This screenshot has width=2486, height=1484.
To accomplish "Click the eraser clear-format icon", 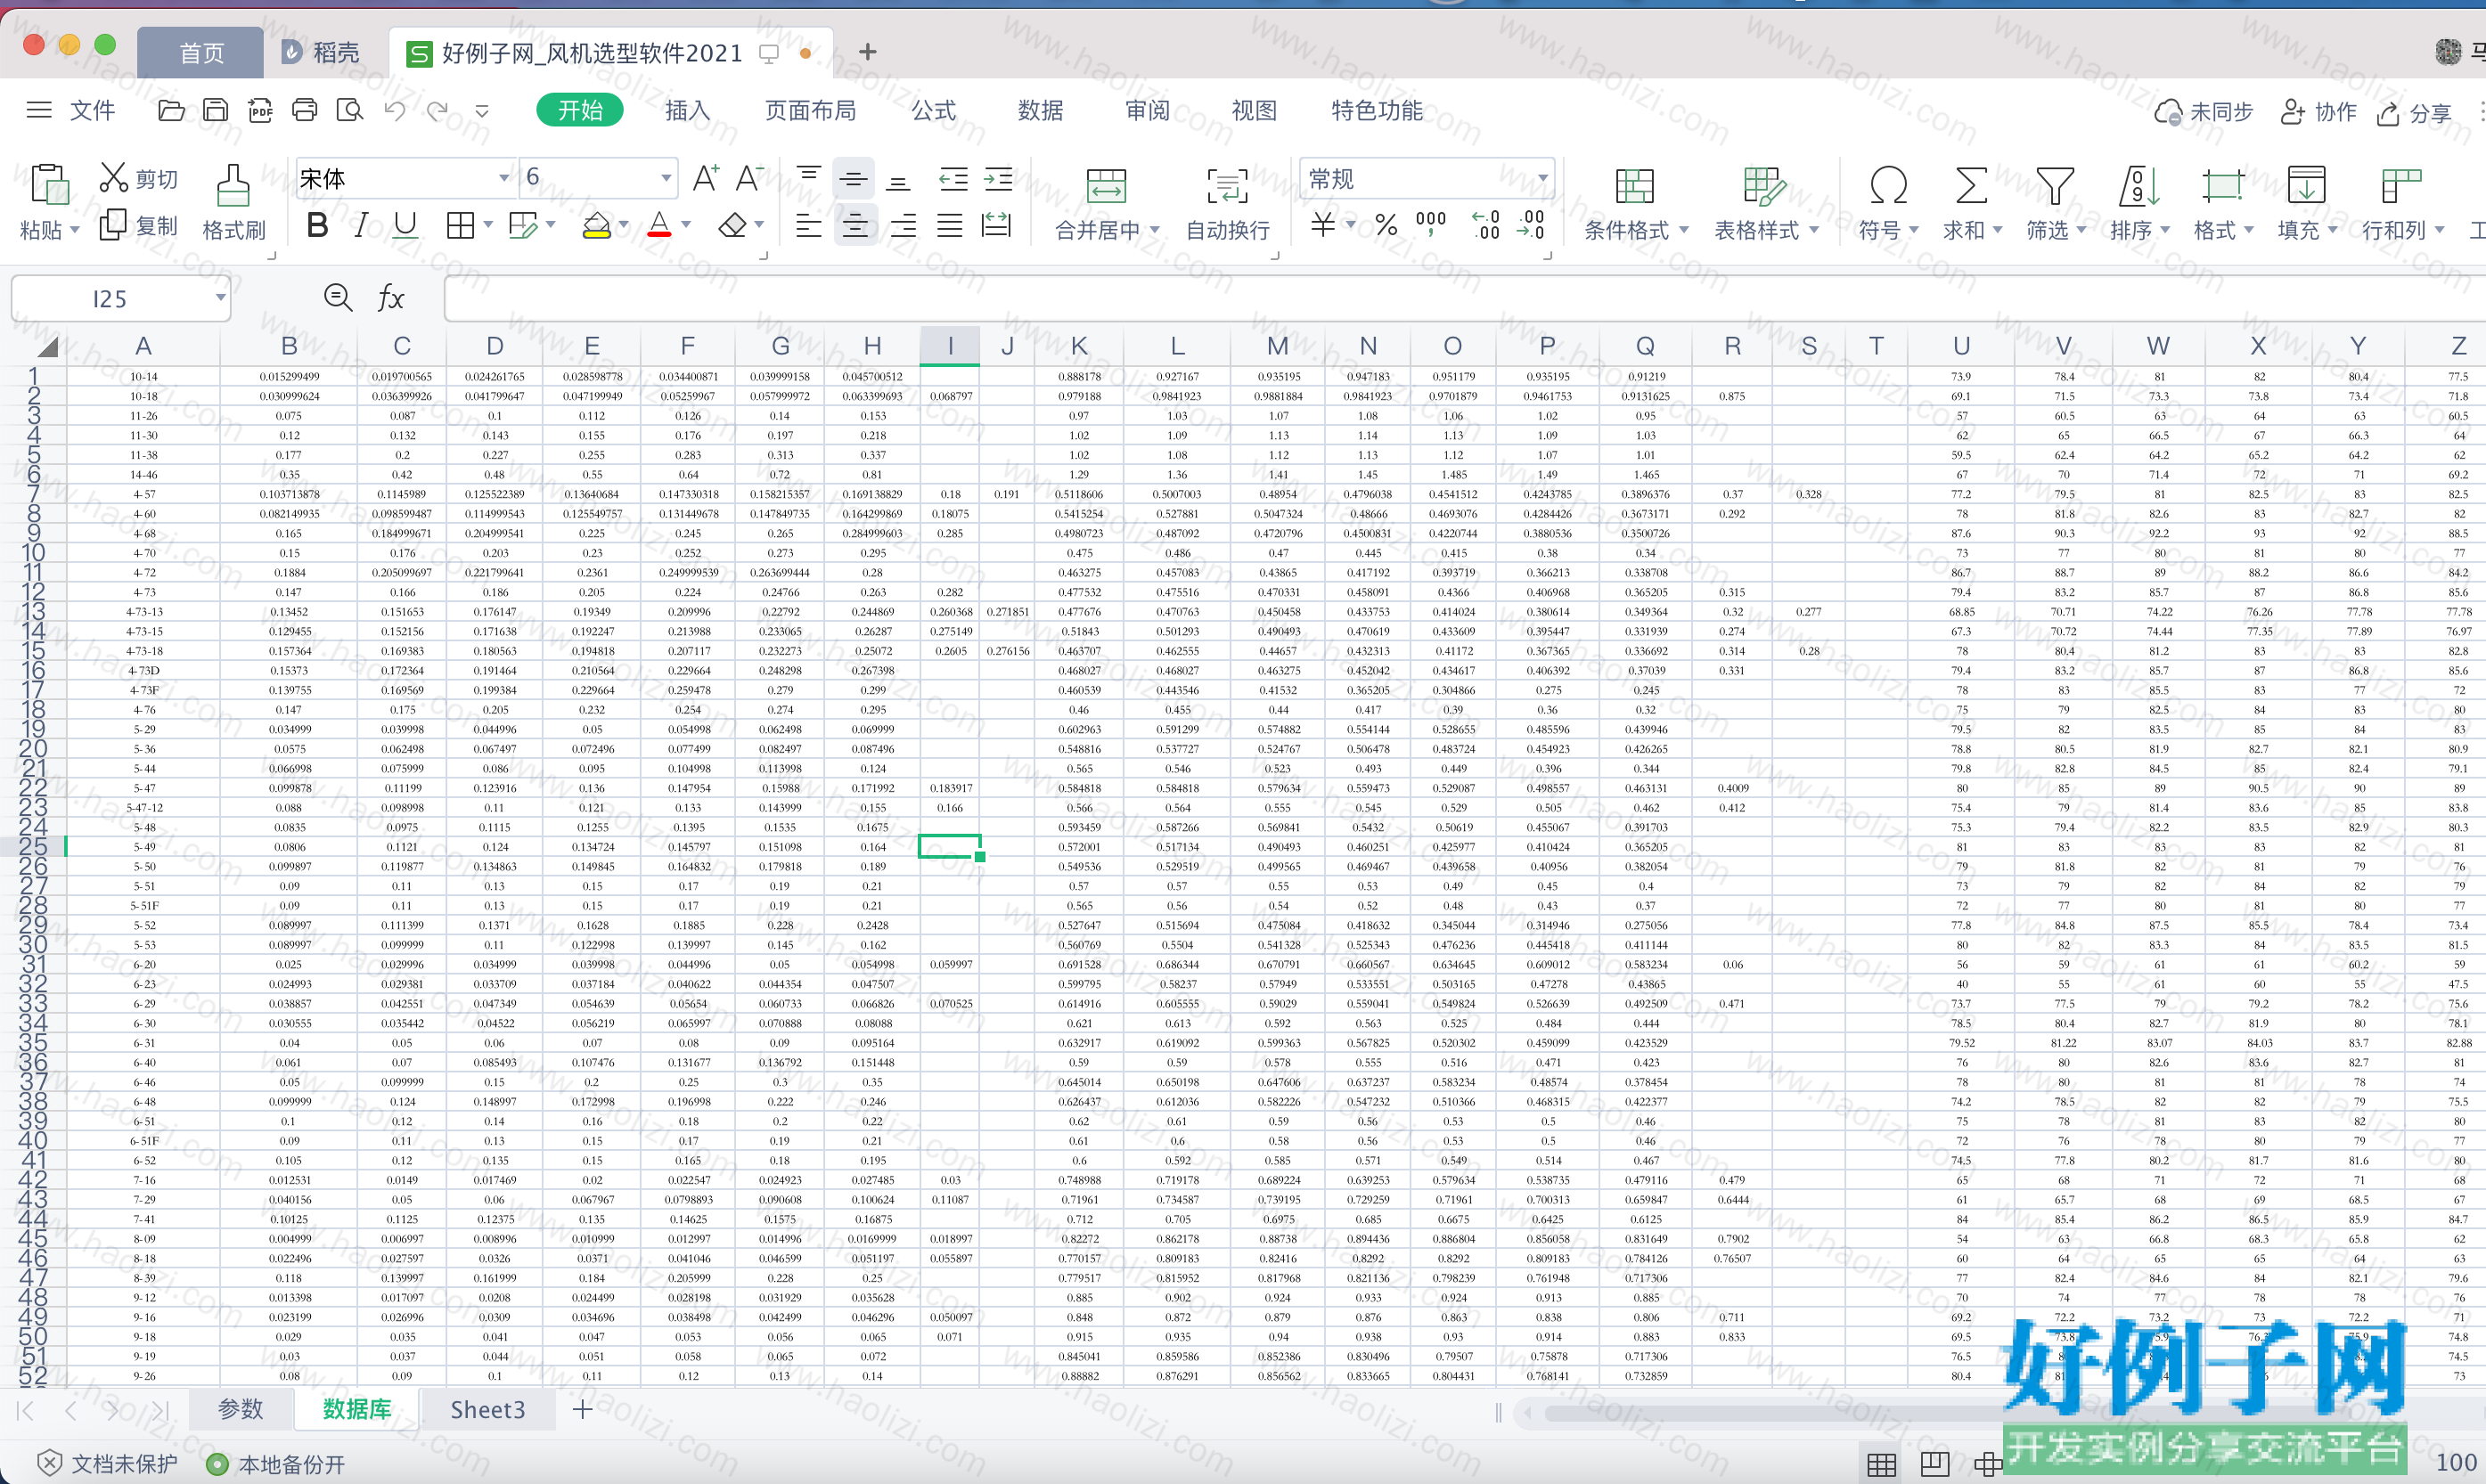I will pyautogui.click(x=733, y=225).
